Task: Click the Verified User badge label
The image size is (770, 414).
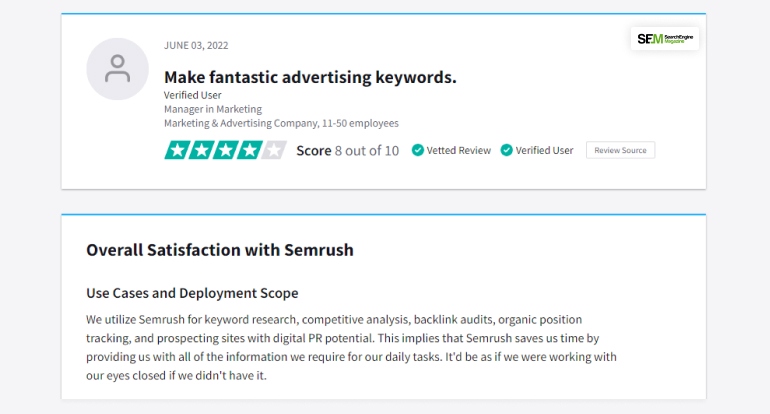Action: [x=544, y=150]
